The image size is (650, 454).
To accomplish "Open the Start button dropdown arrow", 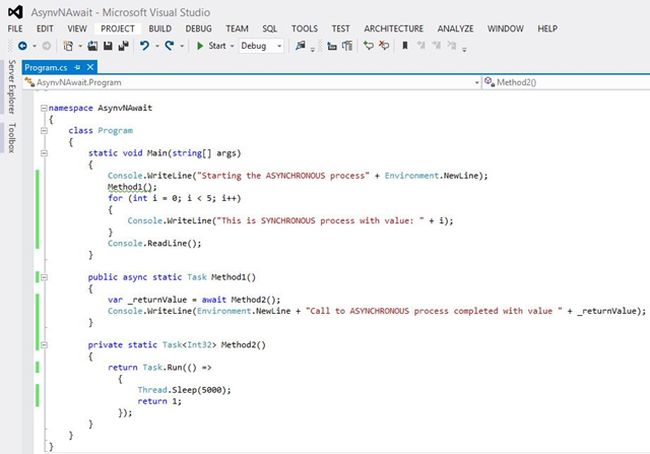I will click(x=232, y=46).
